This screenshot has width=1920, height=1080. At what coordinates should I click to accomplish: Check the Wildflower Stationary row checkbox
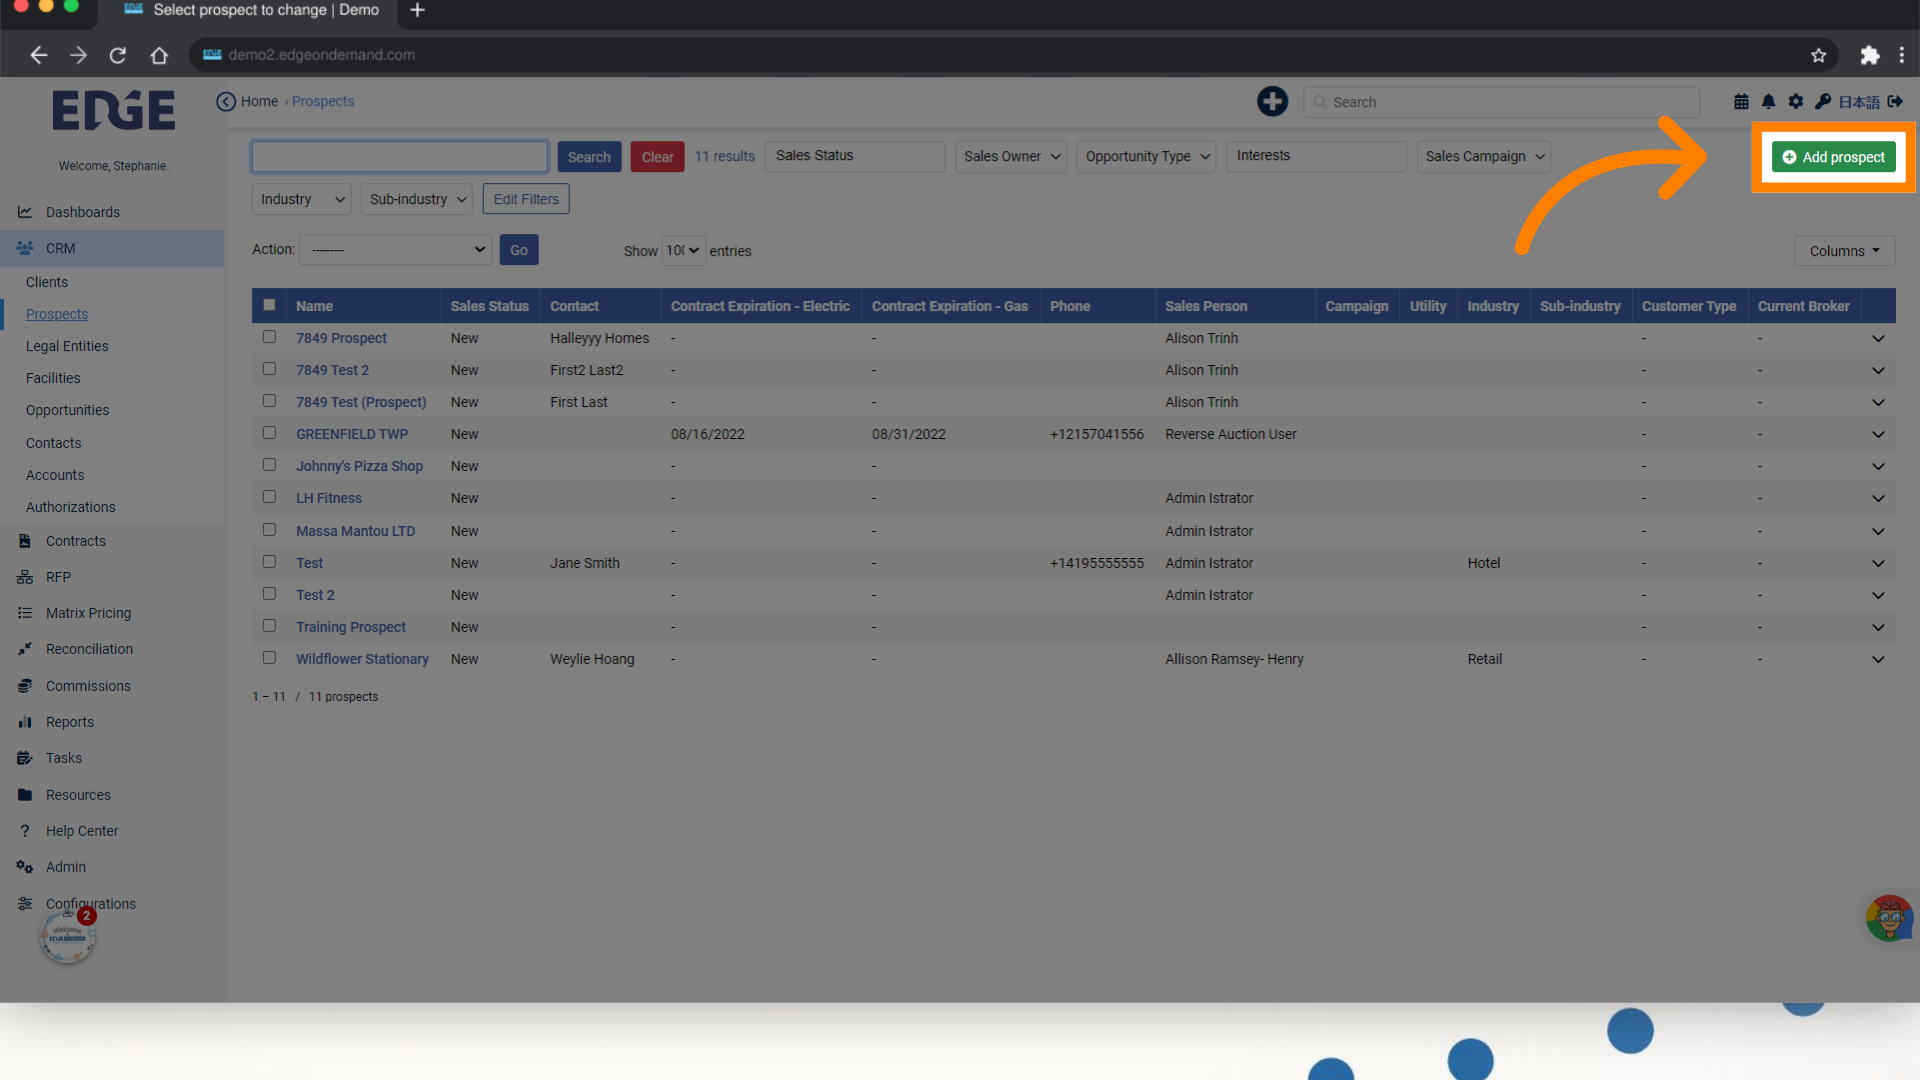pos(269,658)
